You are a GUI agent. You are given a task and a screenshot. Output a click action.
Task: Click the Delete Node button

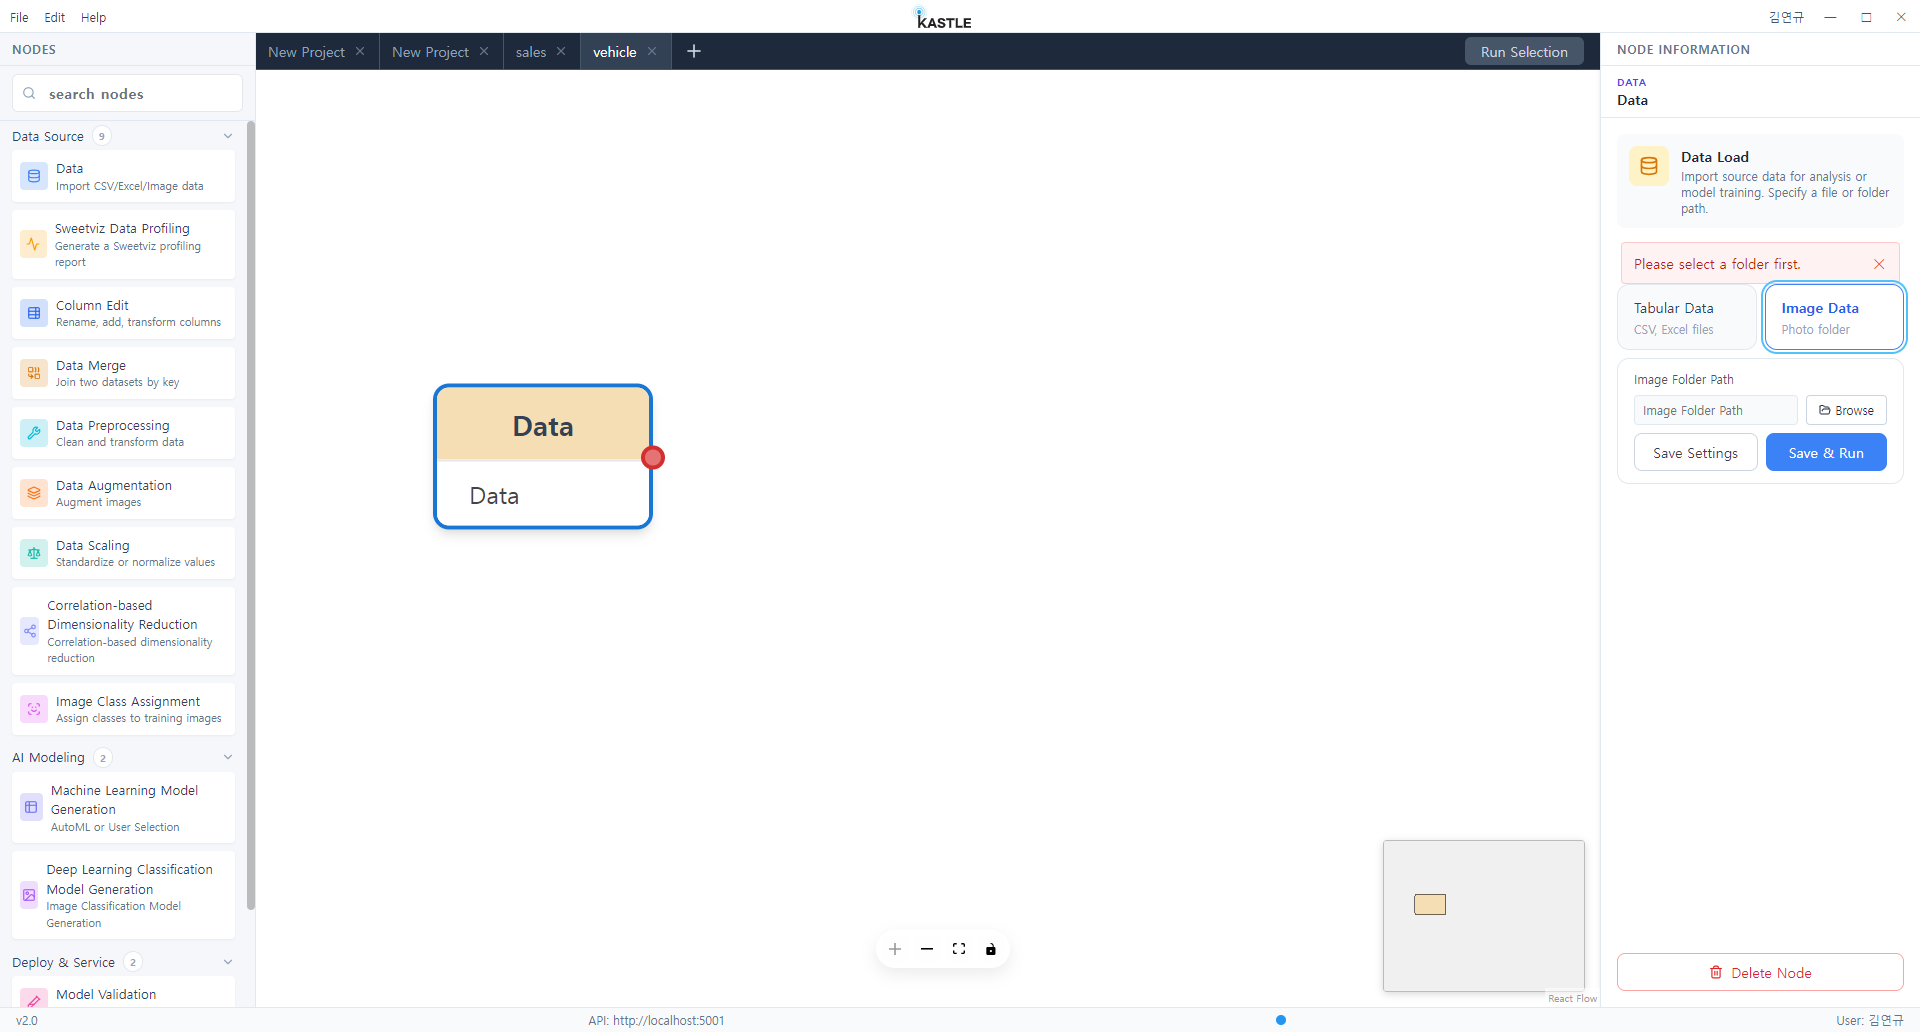[1760, 972]
